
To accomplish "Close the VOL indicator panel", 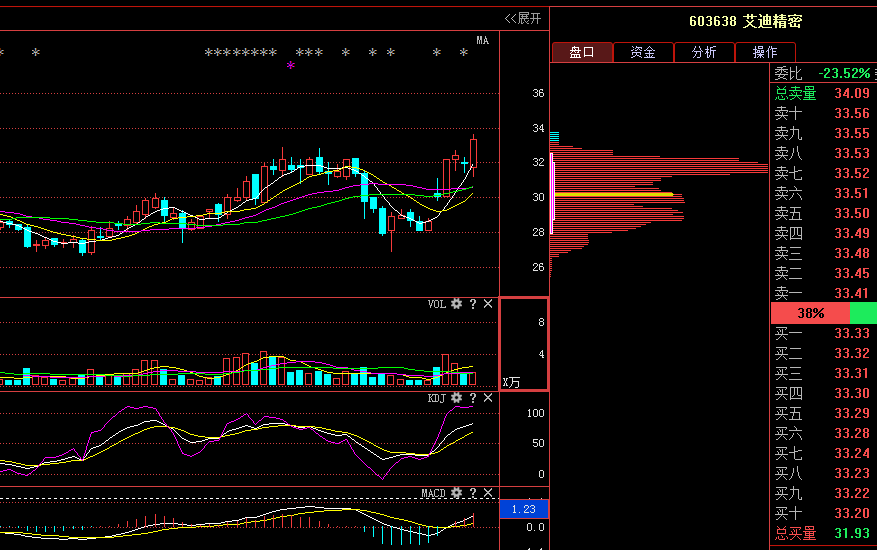I will (488, 304).
